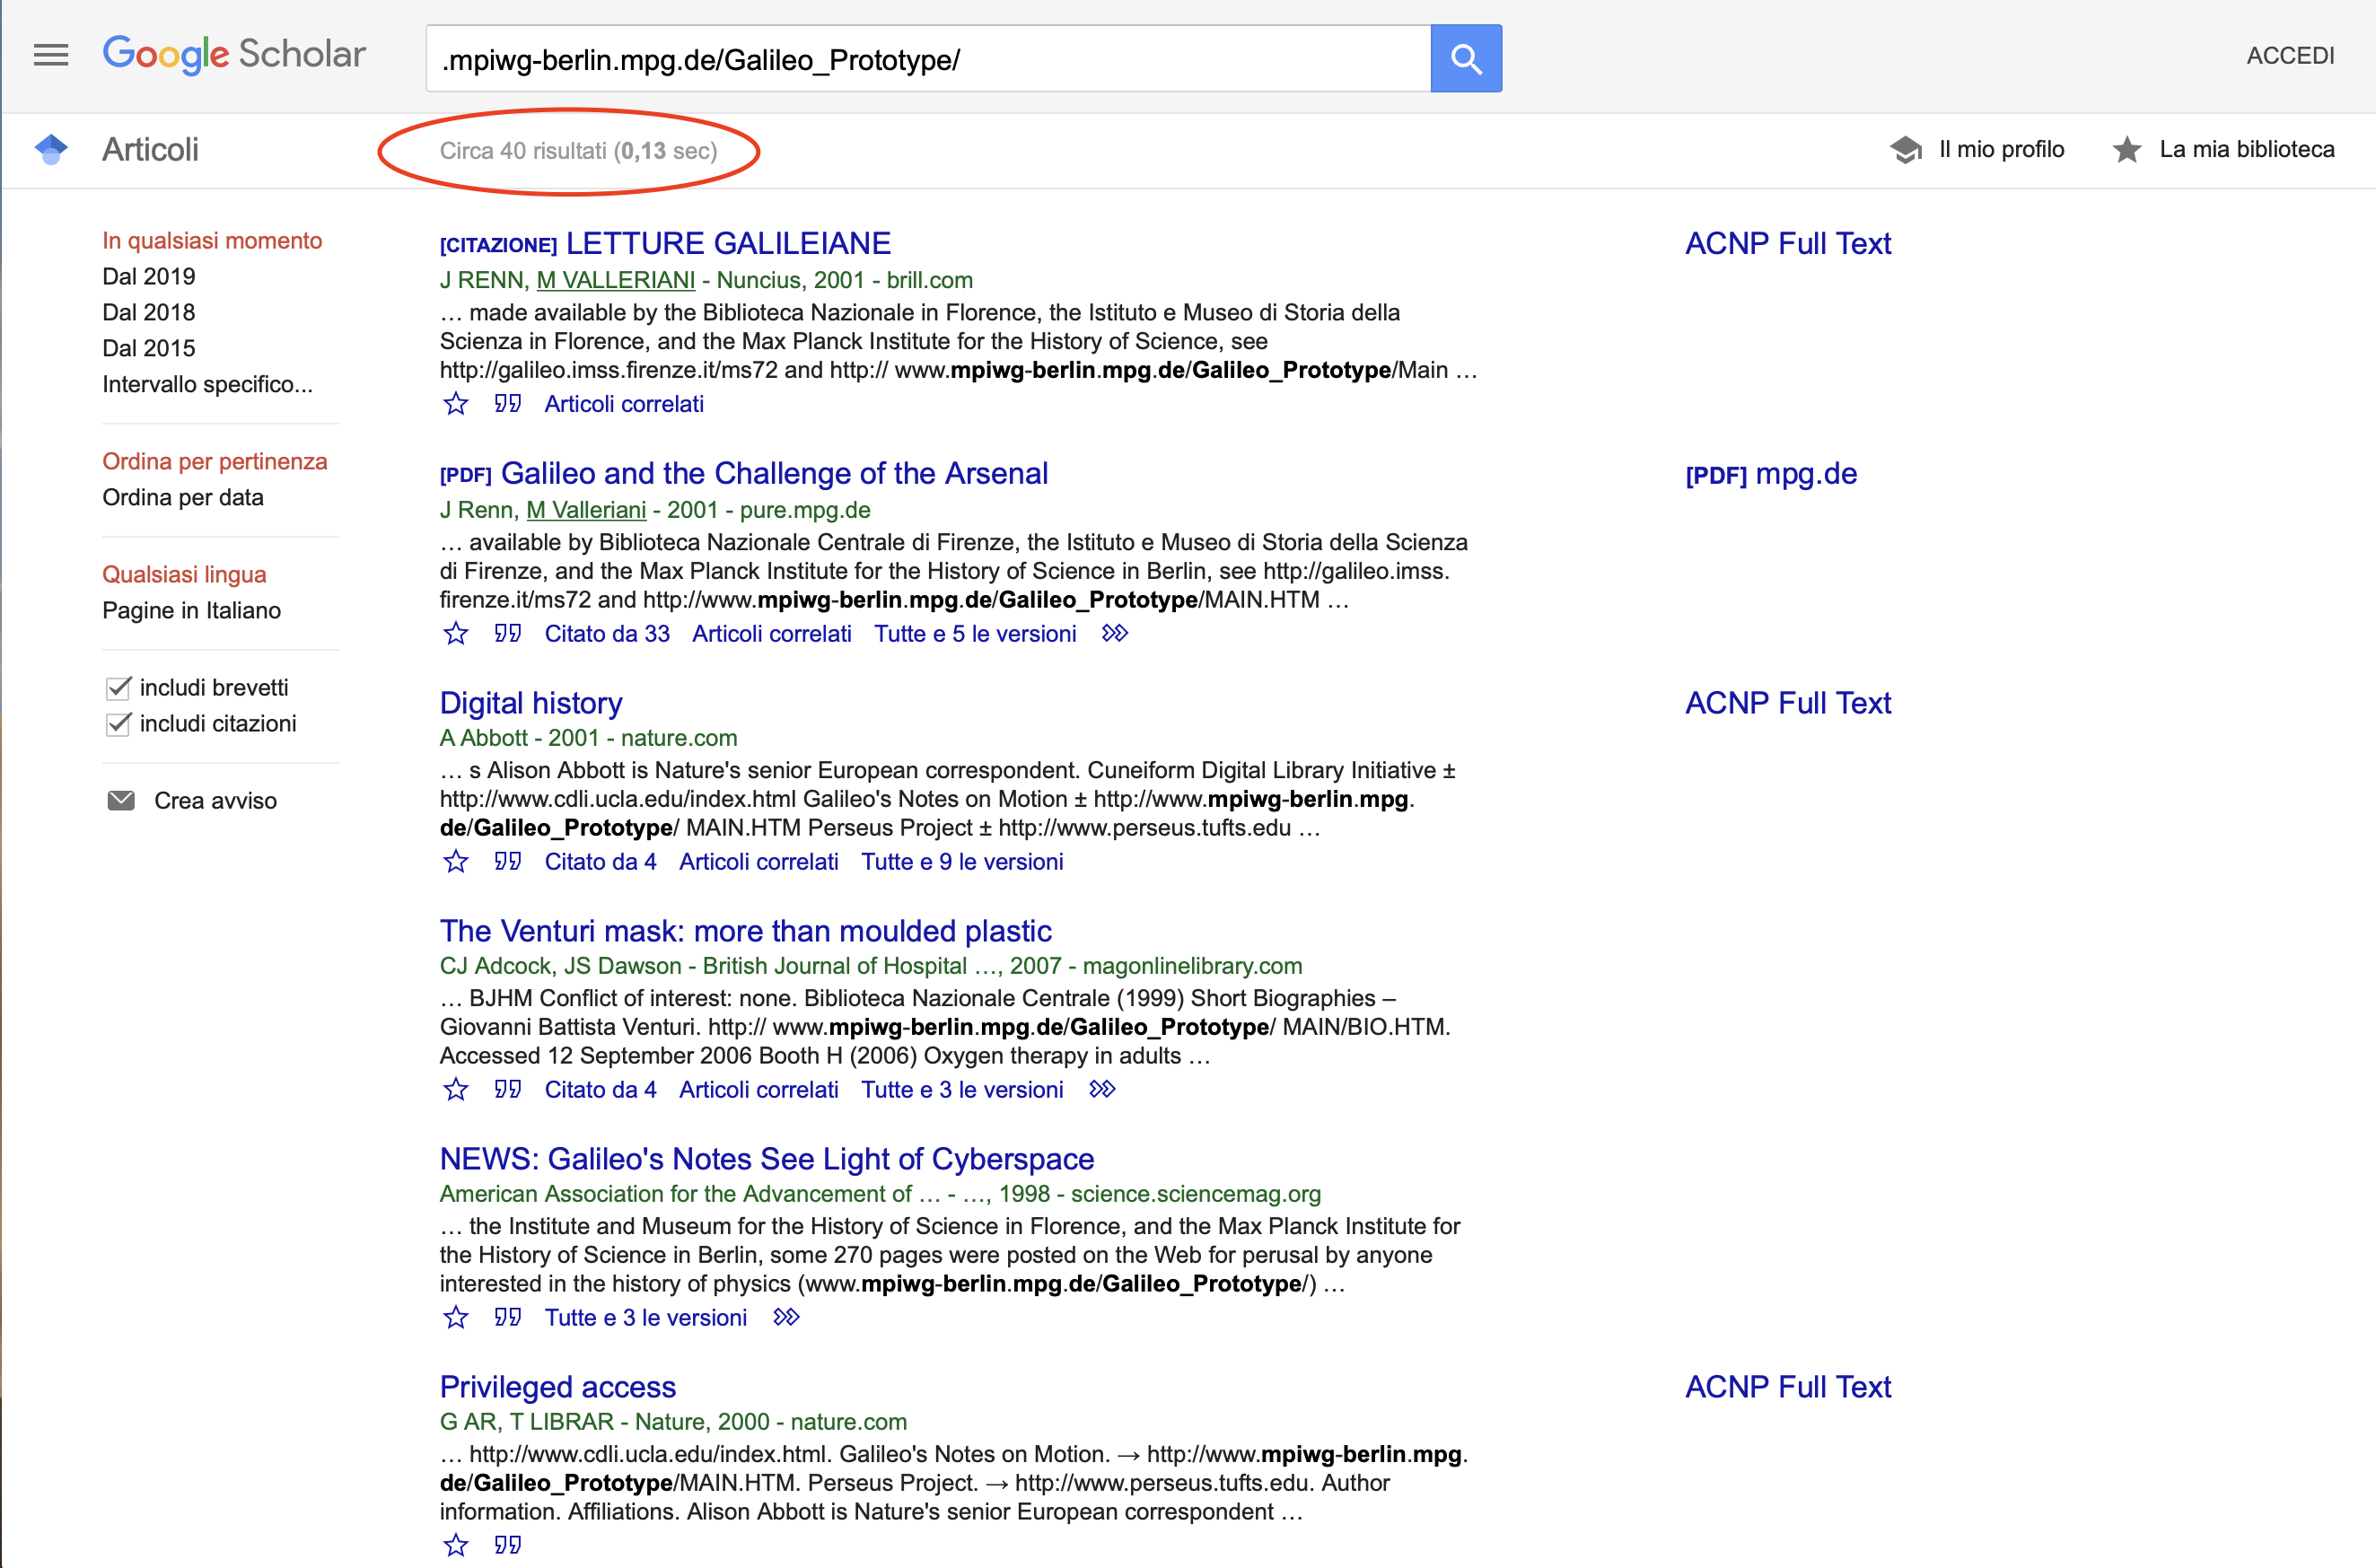Open La mia biblioteca
The width and height of the screenshot is (2376, 1568).
point(2247,150)
